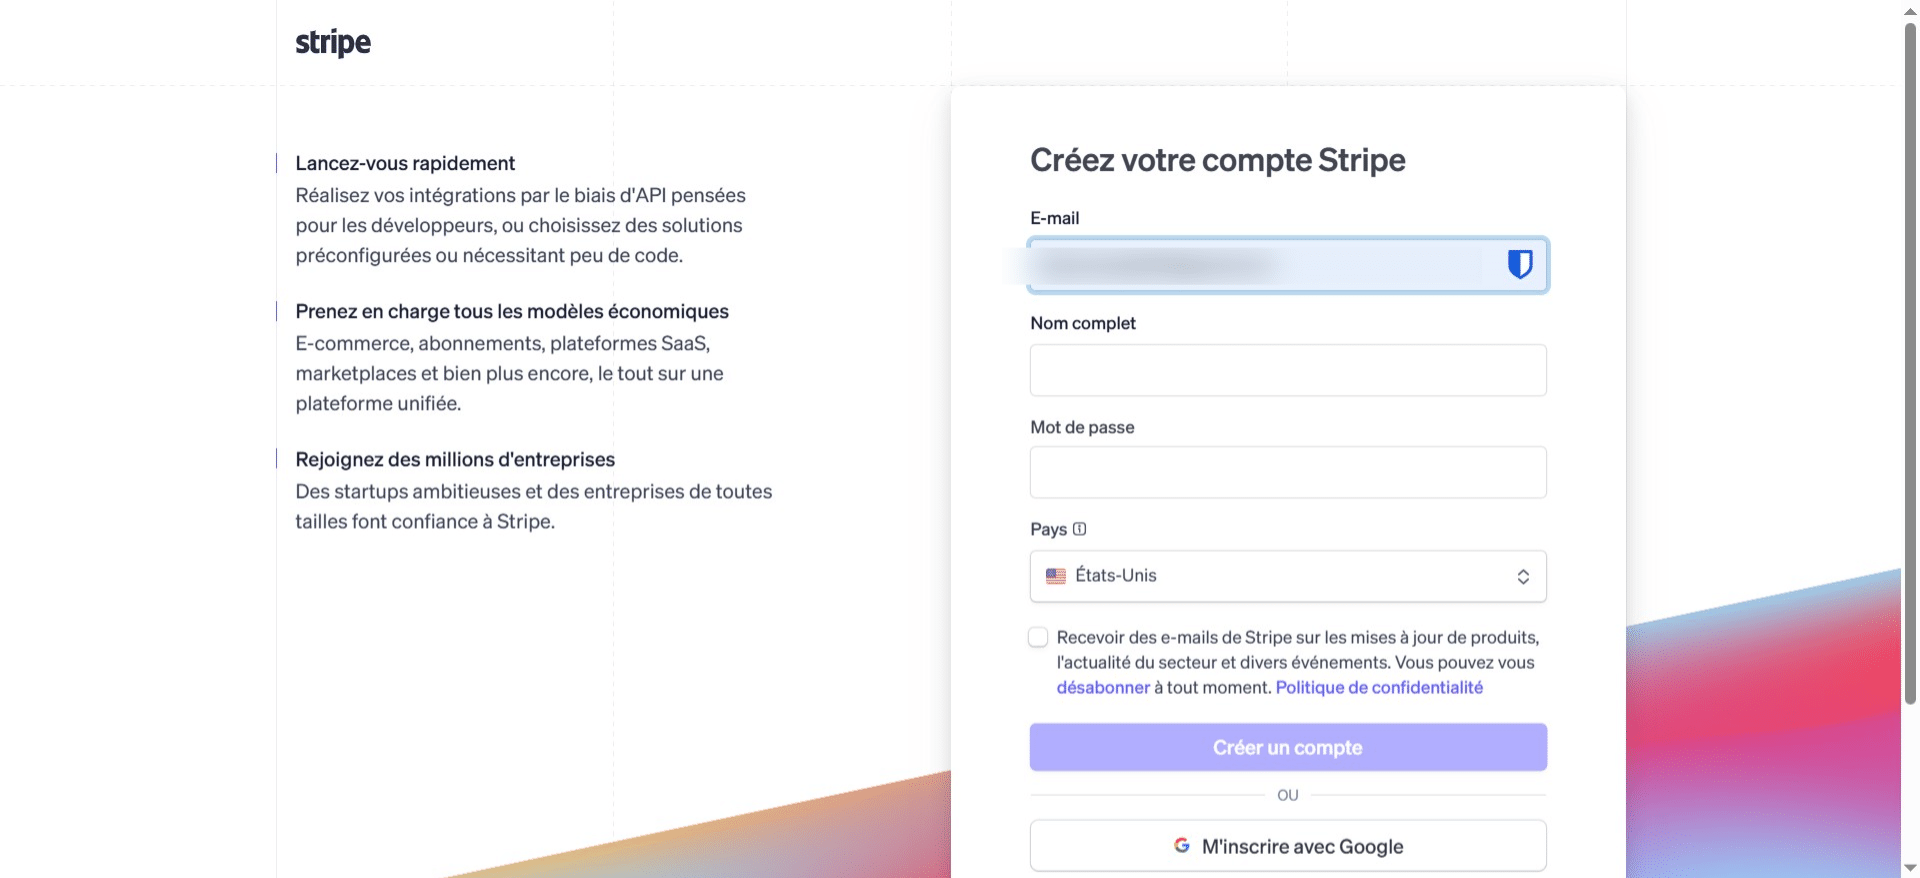The height and width of the screenshot is (878, 1920).
Task: Open the Bitwarden shield icon in E-mail field
Action: coord(1520,264)
